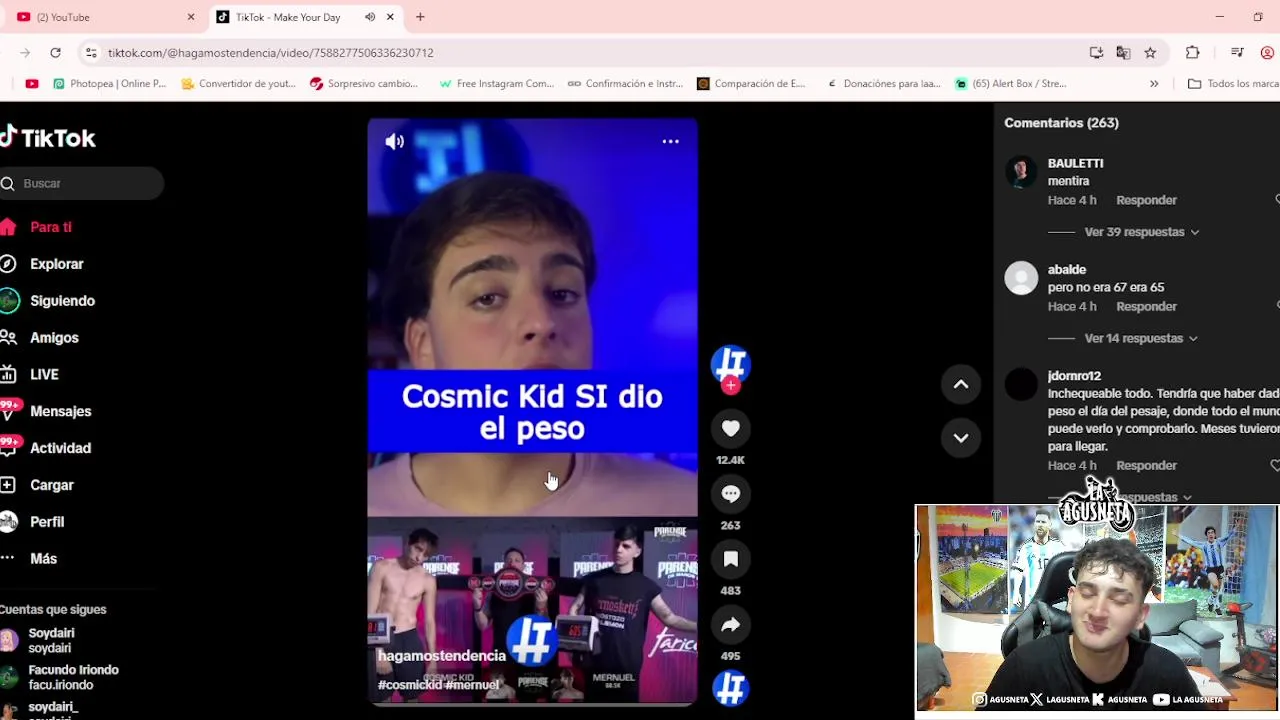Viewport: 1280px width, 720px height.
Task: Open the Donaciones para laa... bookmark
Action: tap(884, 84)
